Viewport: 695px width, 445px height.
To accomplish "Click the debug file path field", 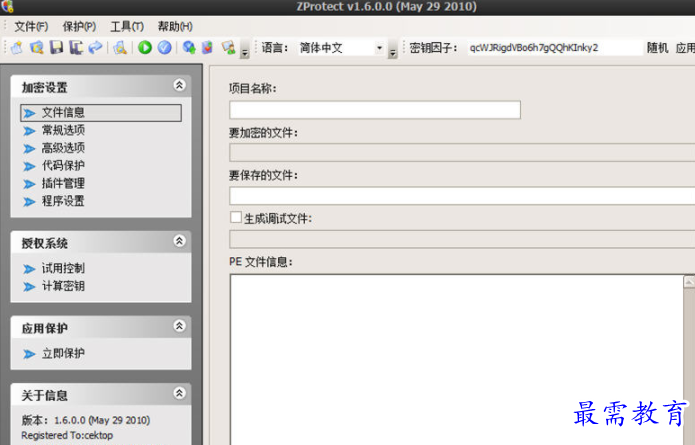I will [x=462, y=239].
